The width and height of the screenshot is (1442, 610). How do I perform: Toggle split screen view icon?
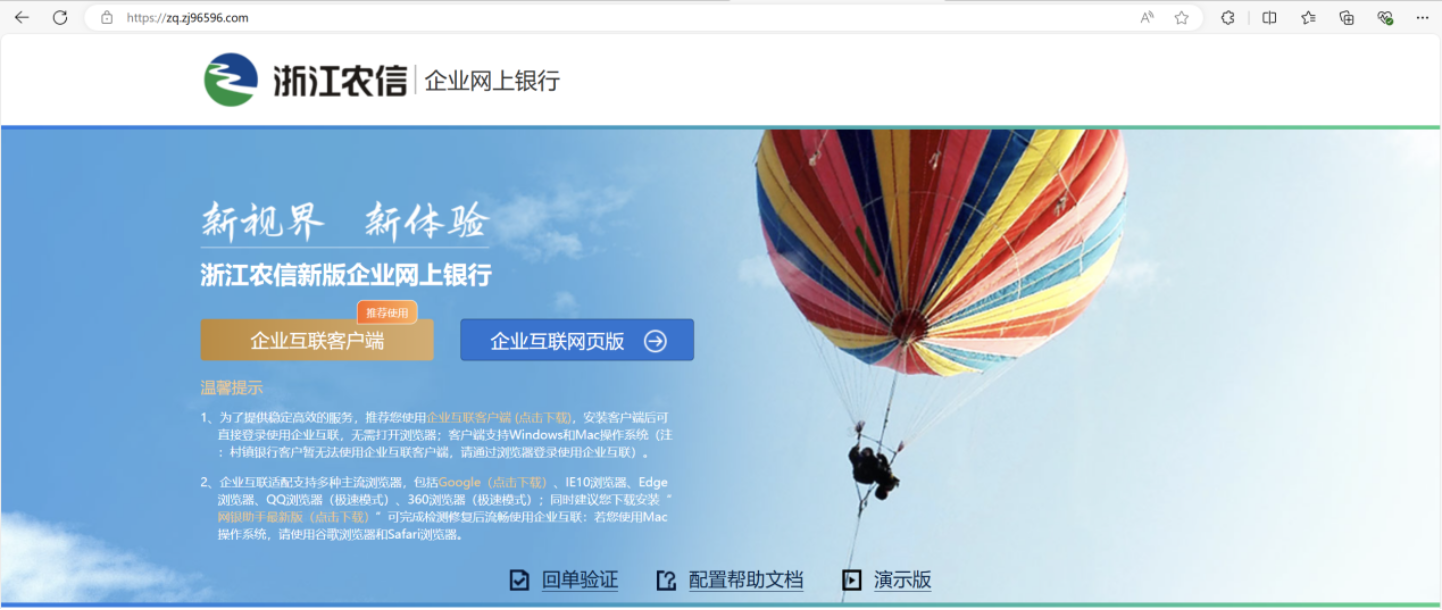1269,17
